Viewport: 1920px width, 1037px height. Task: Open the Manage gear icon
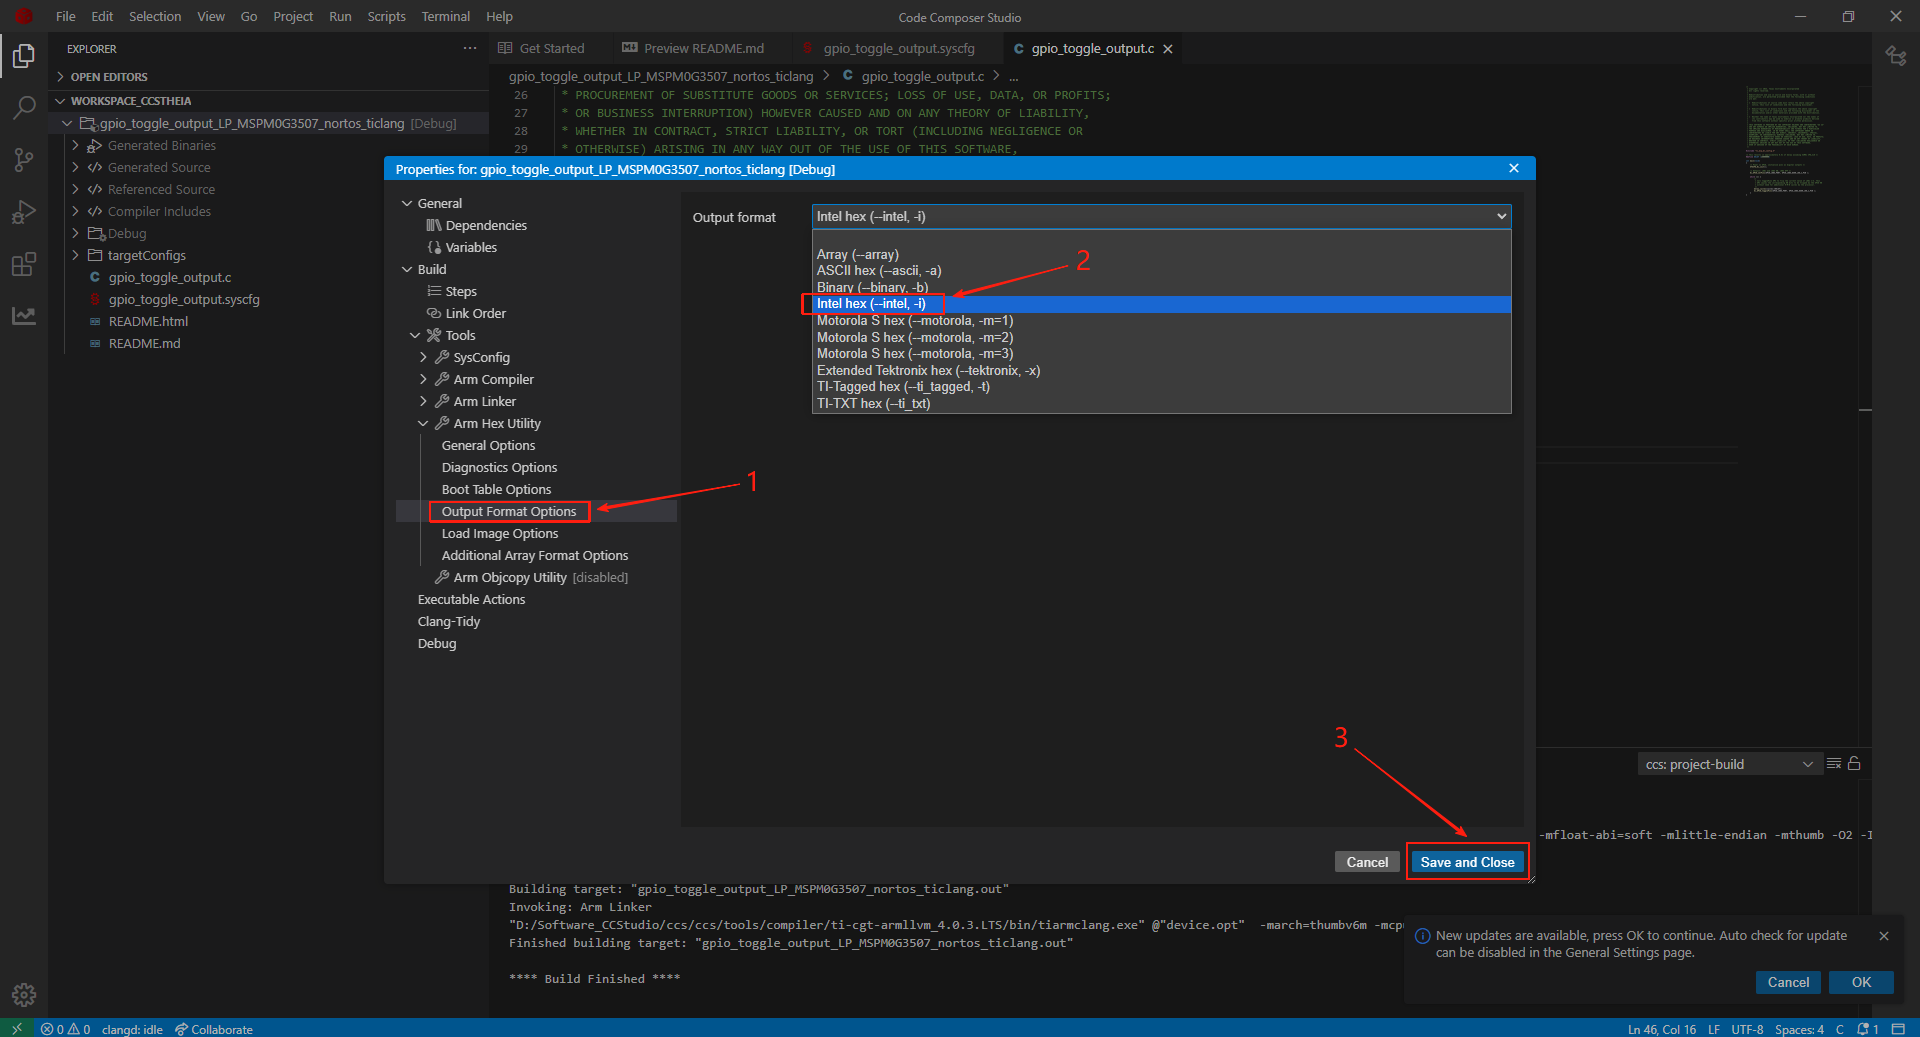24,995
